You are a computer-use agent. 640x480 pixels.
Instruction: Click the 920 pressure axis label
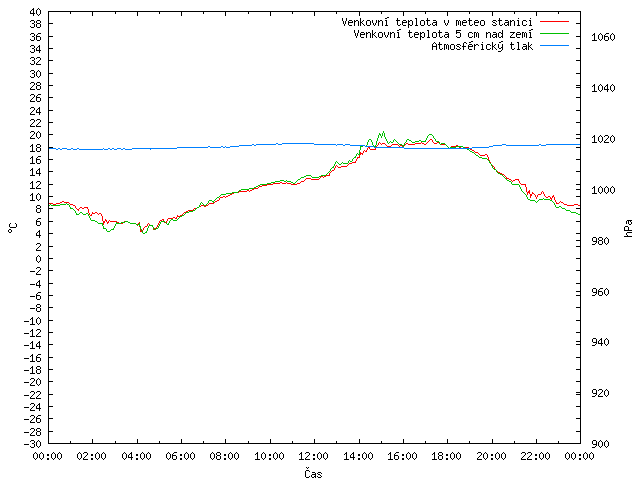600,393
